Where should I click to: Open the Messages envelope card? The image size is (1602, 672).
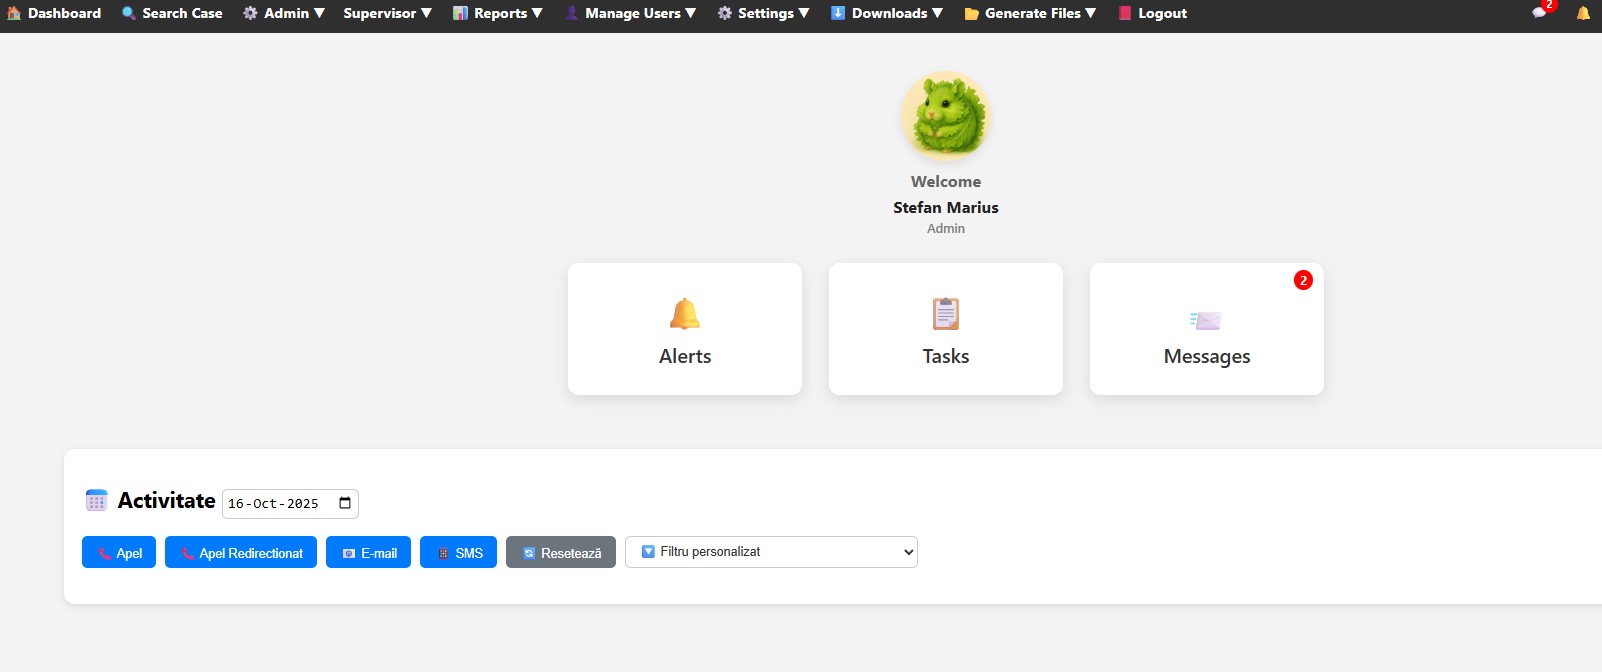coord(1206,329)
